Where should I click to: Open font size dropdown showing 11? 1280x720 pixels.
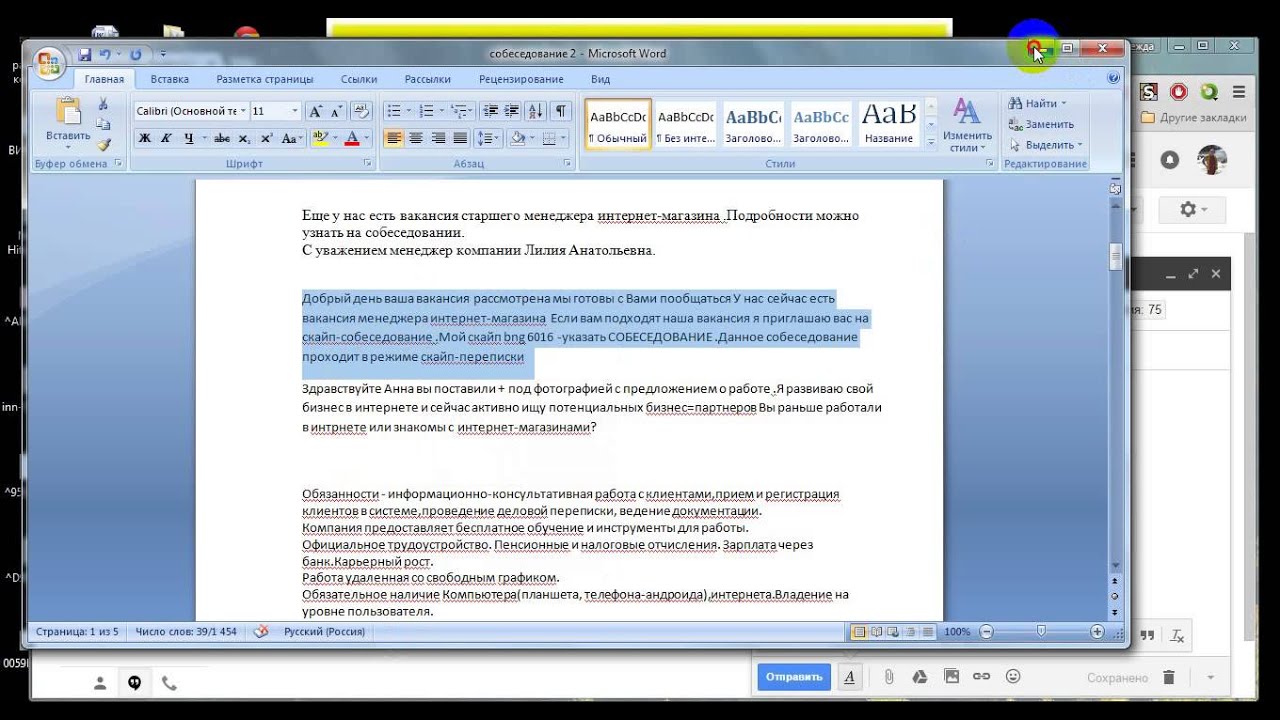click(295, 111)
